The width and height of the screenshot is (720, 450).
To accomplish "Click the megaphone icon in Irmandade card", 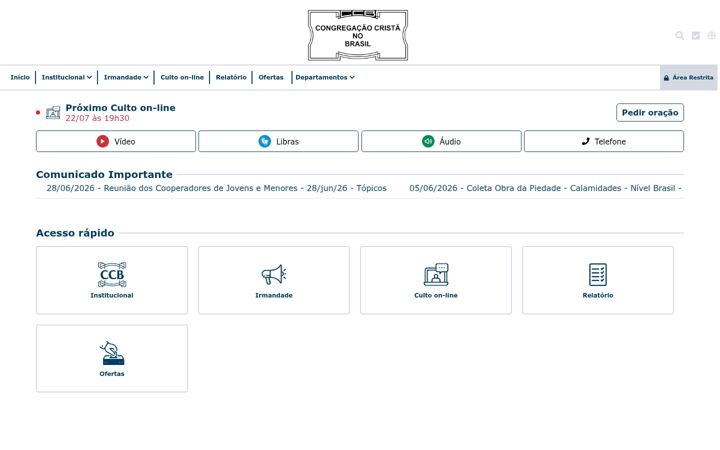I will (274, 275).
